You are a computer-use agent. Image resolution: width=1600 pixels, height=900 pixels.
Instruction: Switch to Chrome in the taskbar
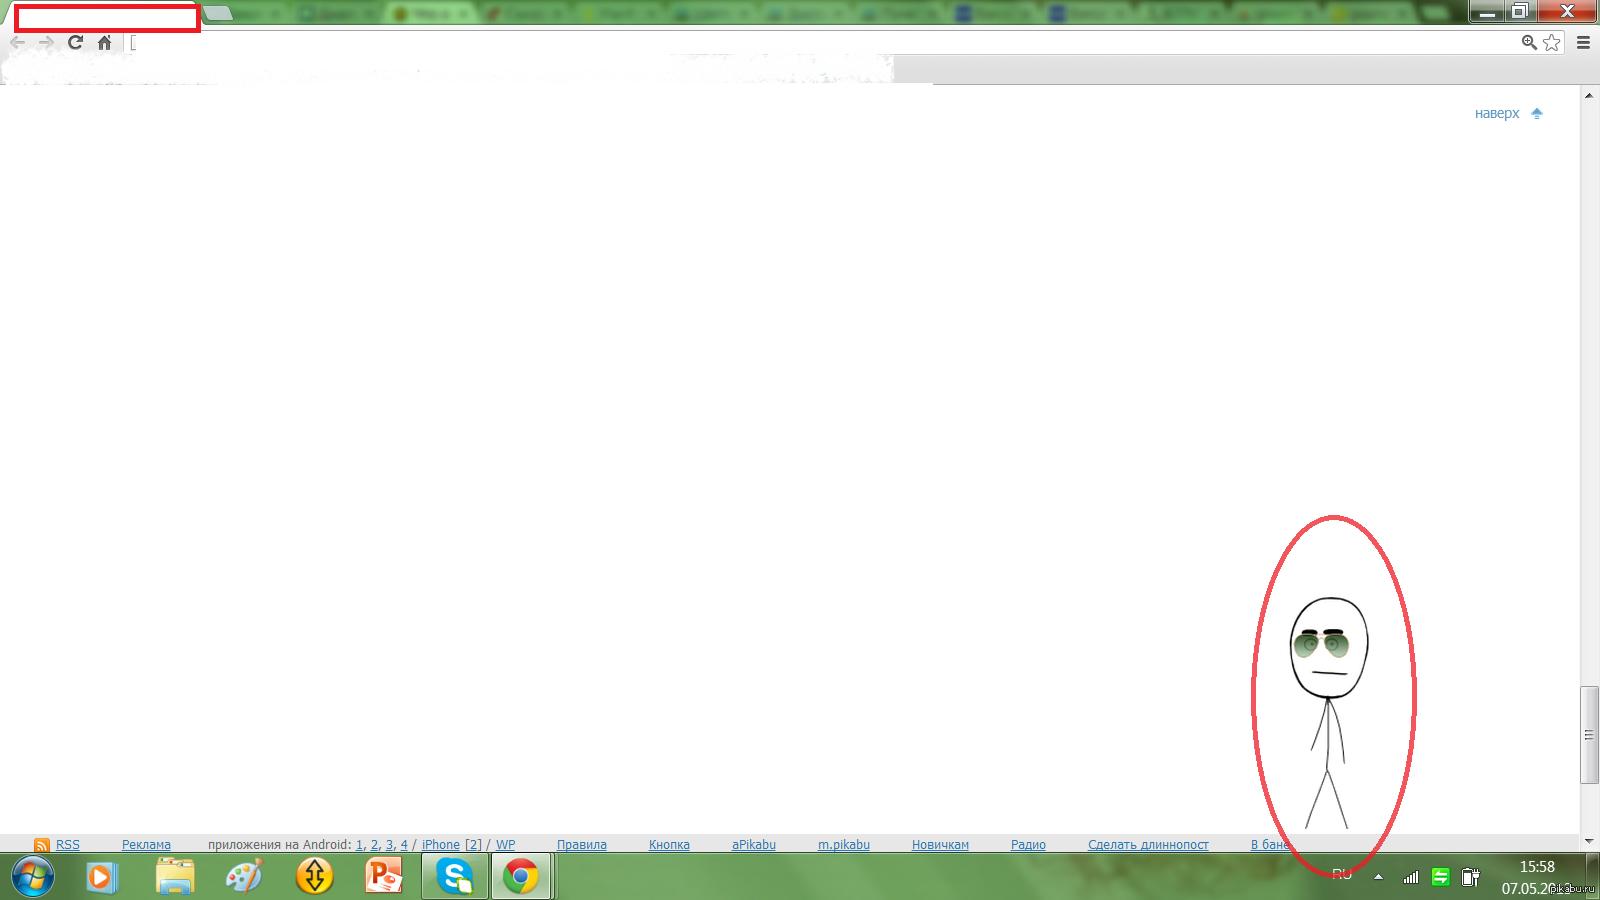[521, 877]
